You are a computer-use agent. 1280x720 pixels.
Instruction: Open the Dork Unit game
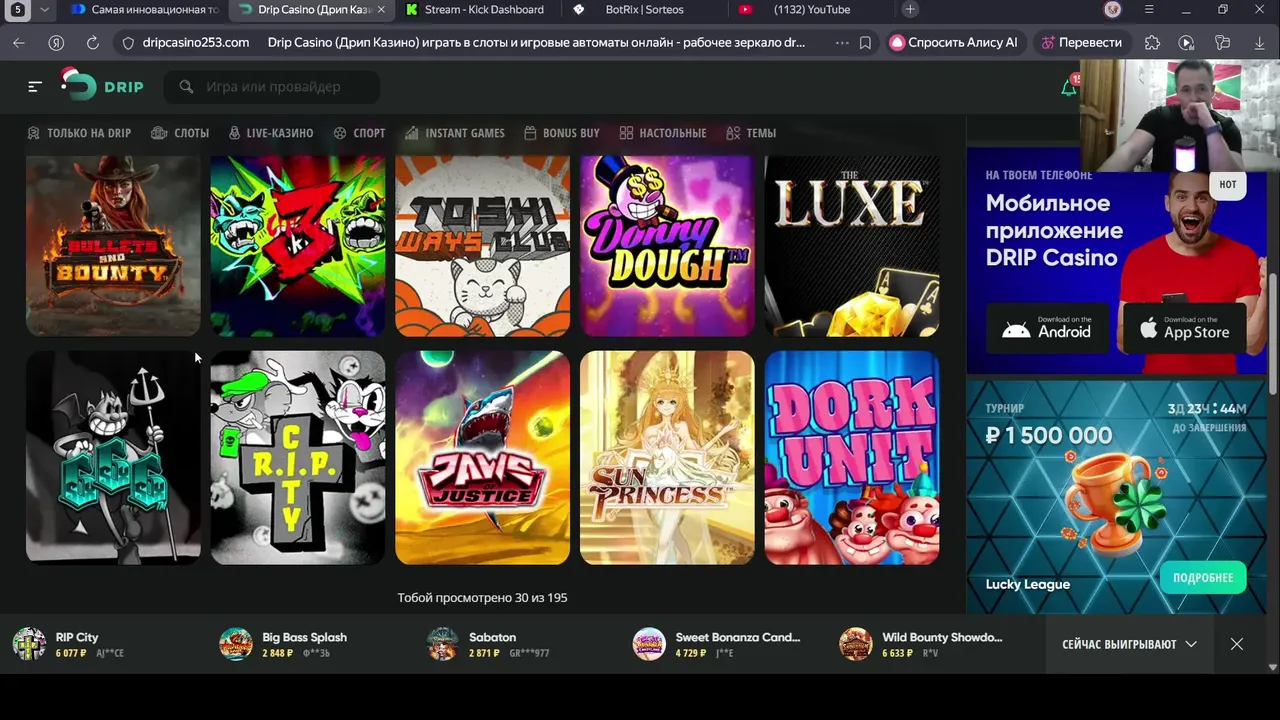click(x=852, y=457)
